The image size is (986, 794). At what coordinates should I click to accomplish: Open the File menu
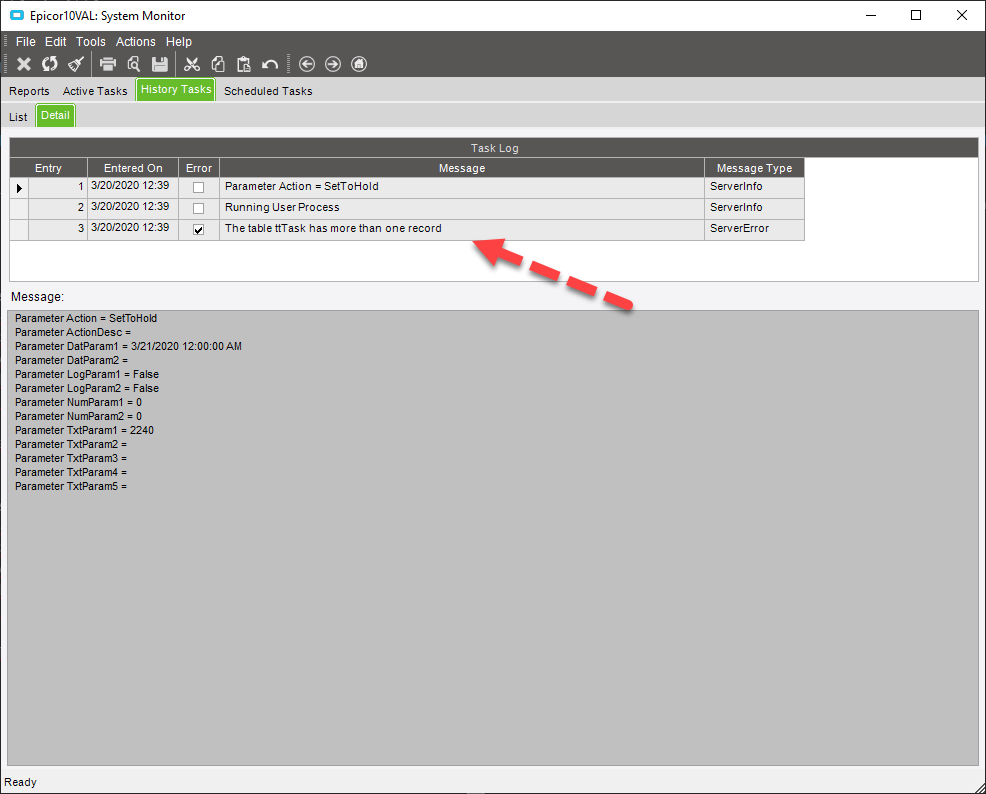26,41
